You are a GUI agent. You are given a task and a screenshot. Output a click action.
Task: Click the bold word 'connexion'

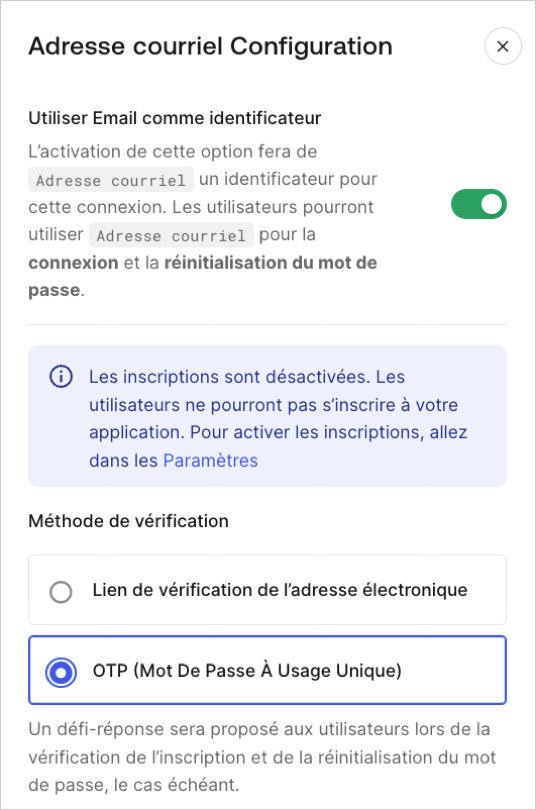point(73,262)
